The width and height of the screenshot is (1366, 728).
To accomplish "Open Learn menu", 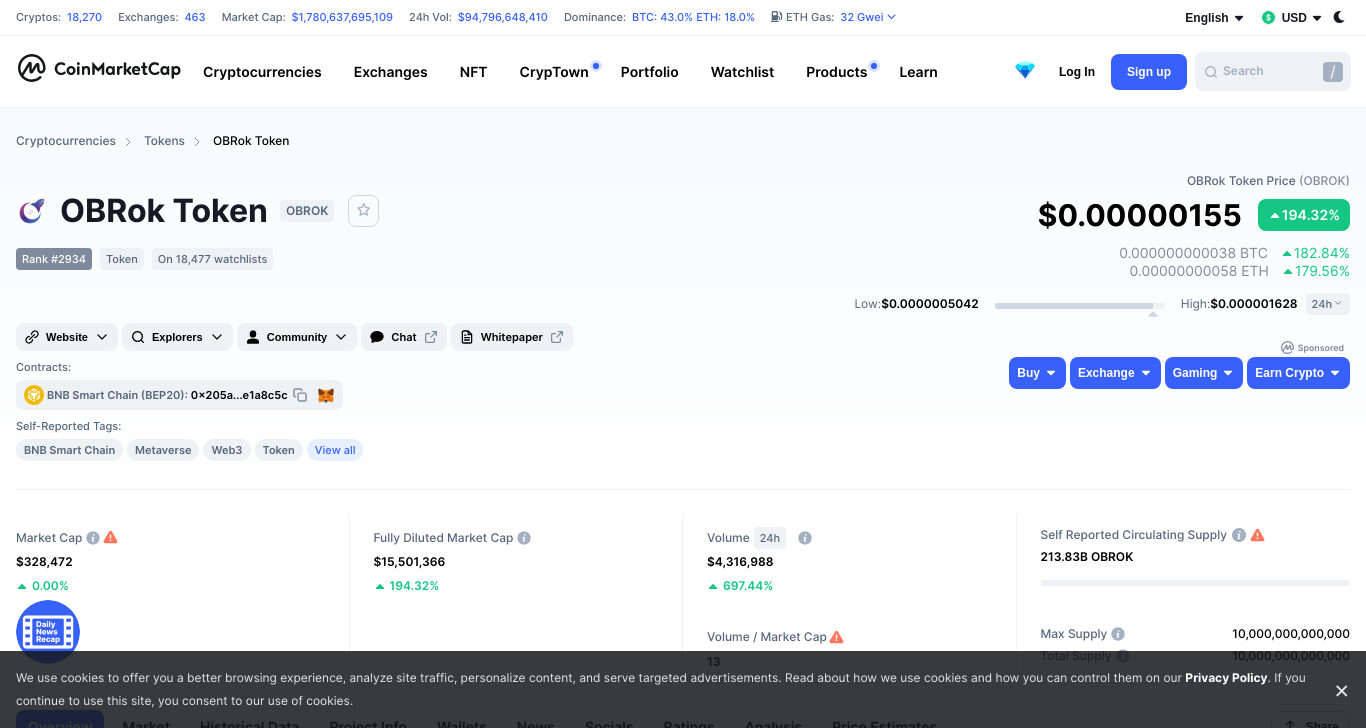I will tap(918, 72).
